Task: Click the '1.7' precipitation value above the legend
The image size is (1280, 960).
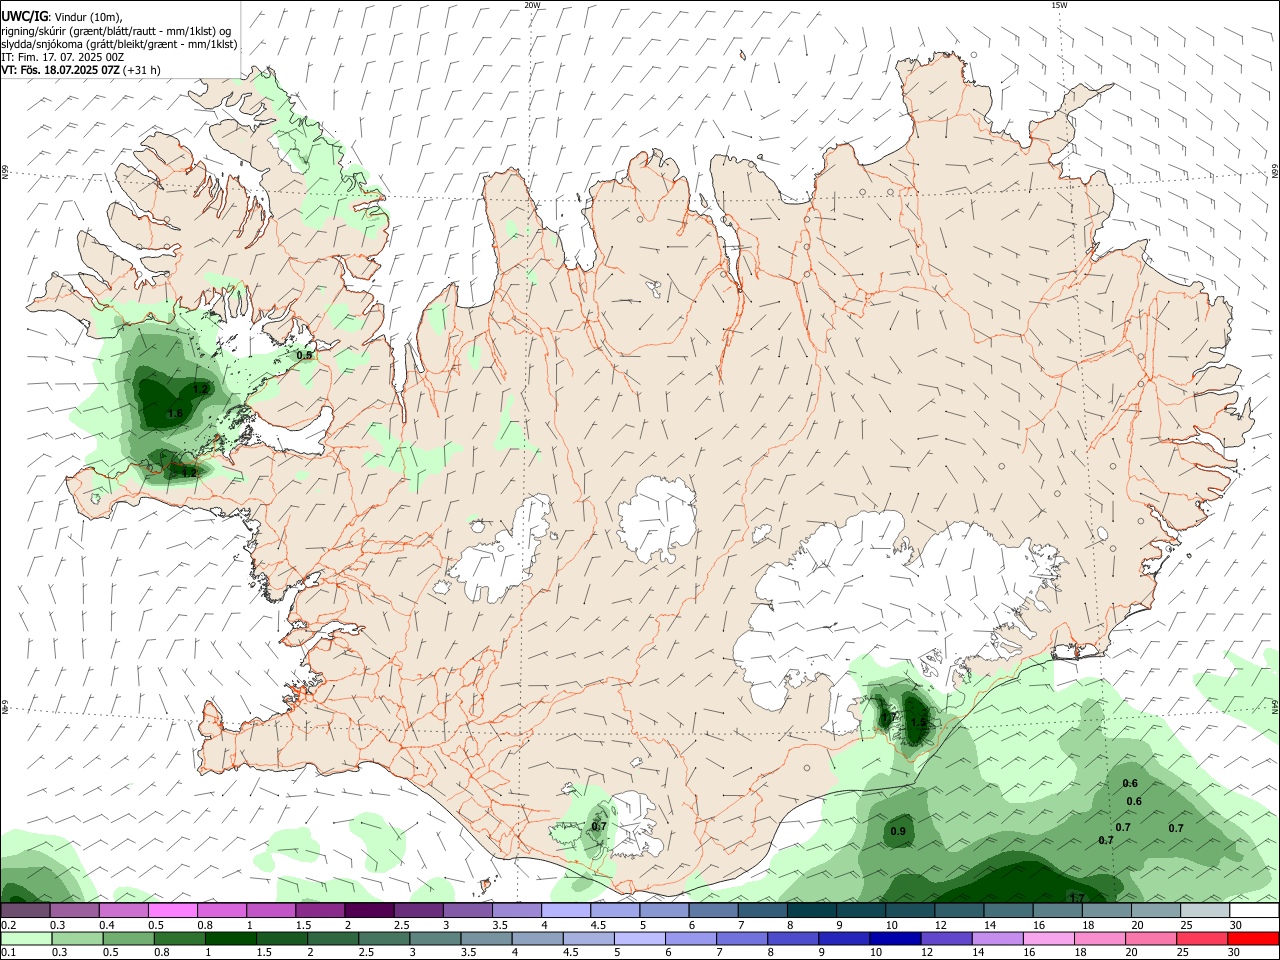Action: coord(1077,897)
